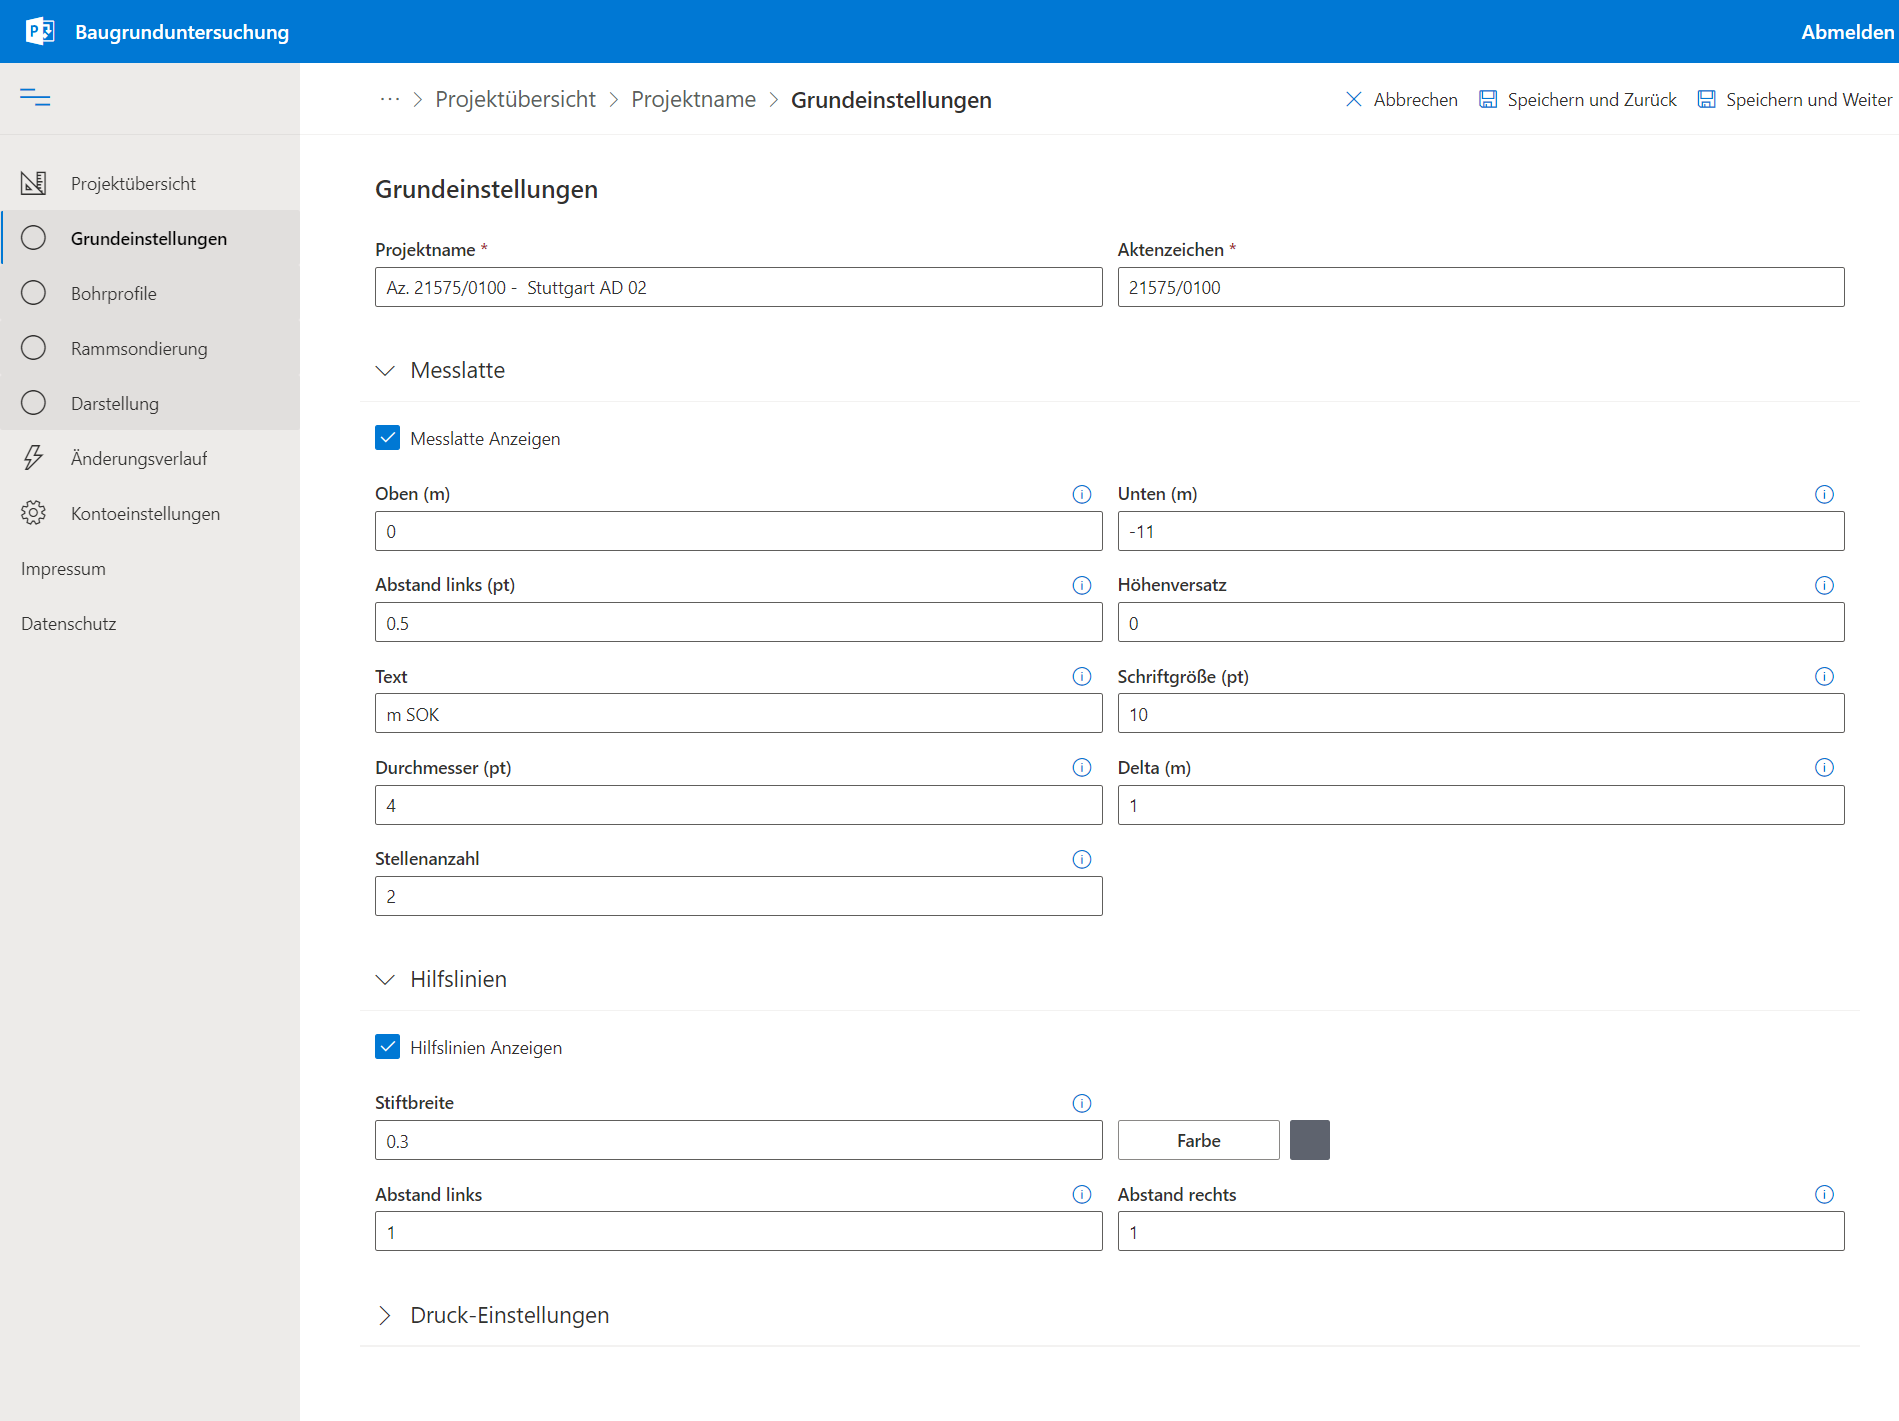This screenshot has width=1899, height=1421.
Task: Select the Bohrprofile step circle
Action: click(33, 293)
